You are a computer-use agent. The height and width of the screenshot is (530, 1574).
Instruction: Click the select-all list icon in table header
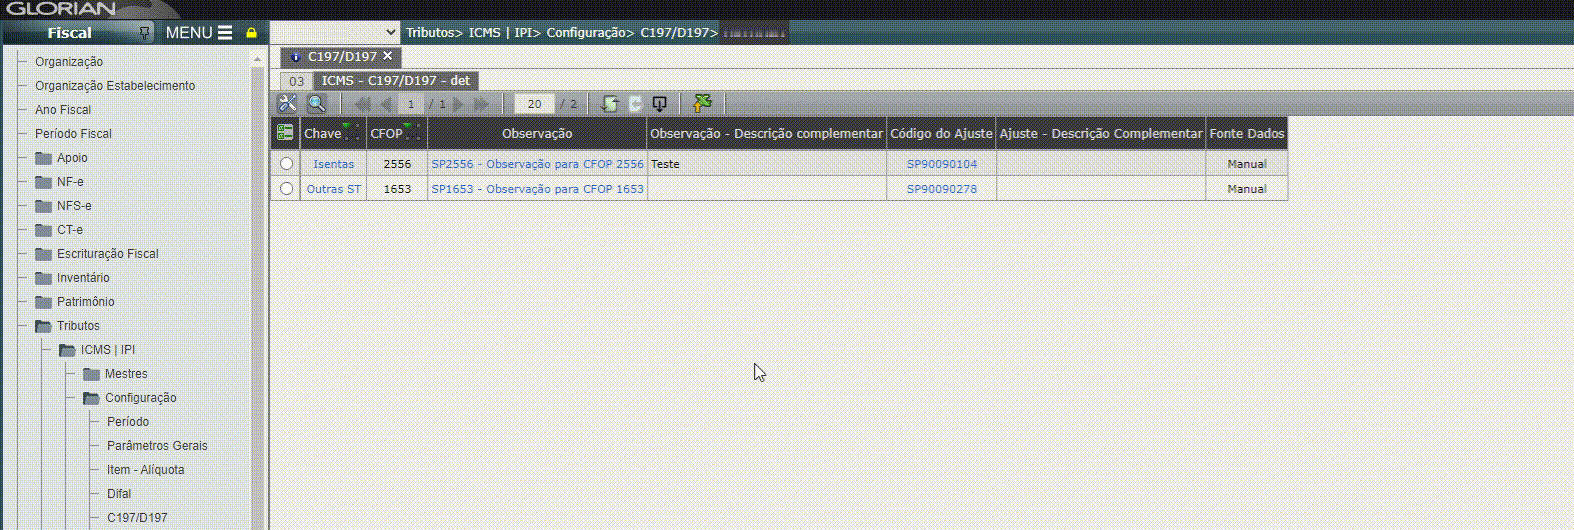coord(285,132)
